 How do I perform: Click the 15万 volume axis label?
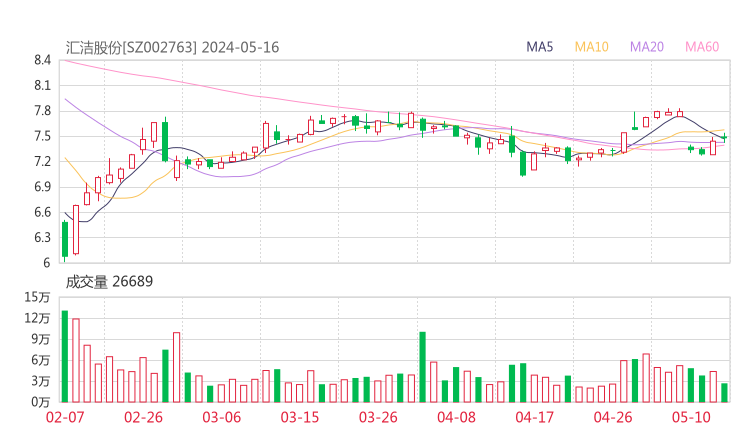pos(37,297)
